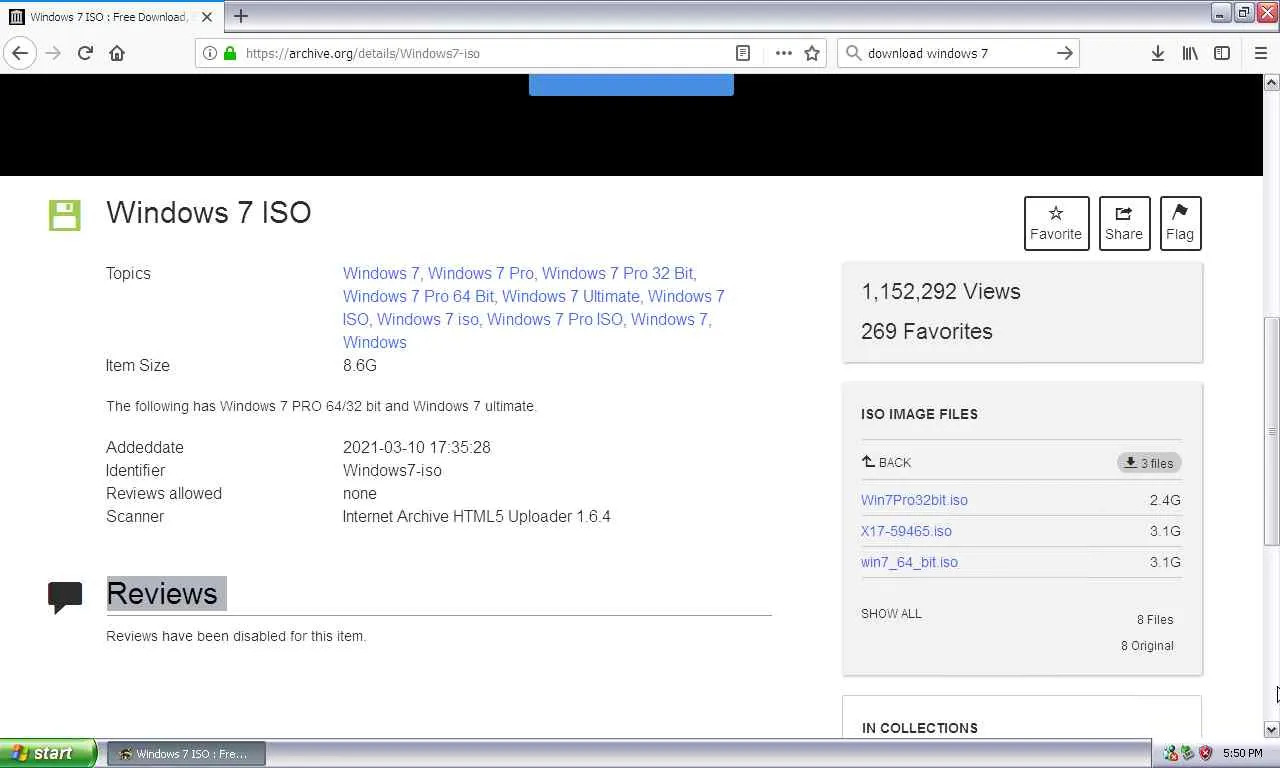Click SHOW ALL files

(x=891, y=614)
